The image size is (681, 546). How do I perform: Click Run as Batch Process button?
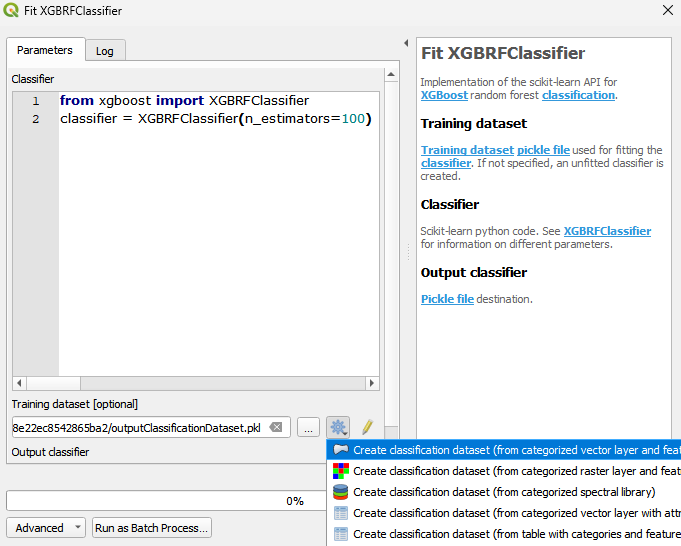pos(152,528)
